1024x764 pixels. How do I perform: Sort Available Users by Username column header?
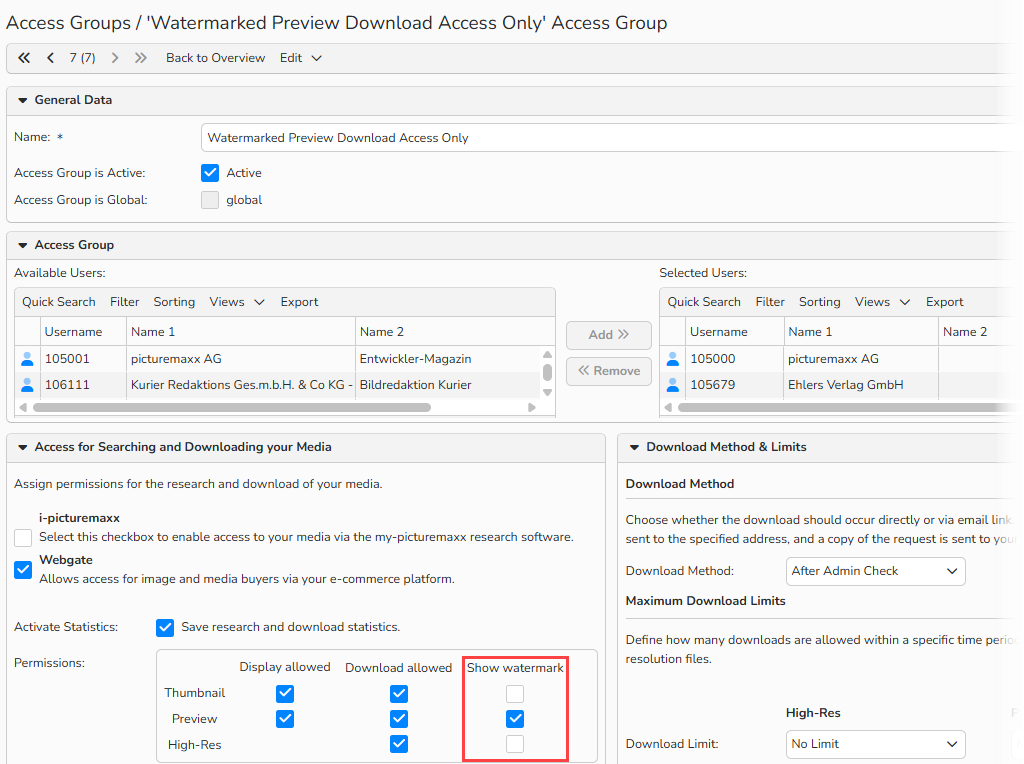83,332
